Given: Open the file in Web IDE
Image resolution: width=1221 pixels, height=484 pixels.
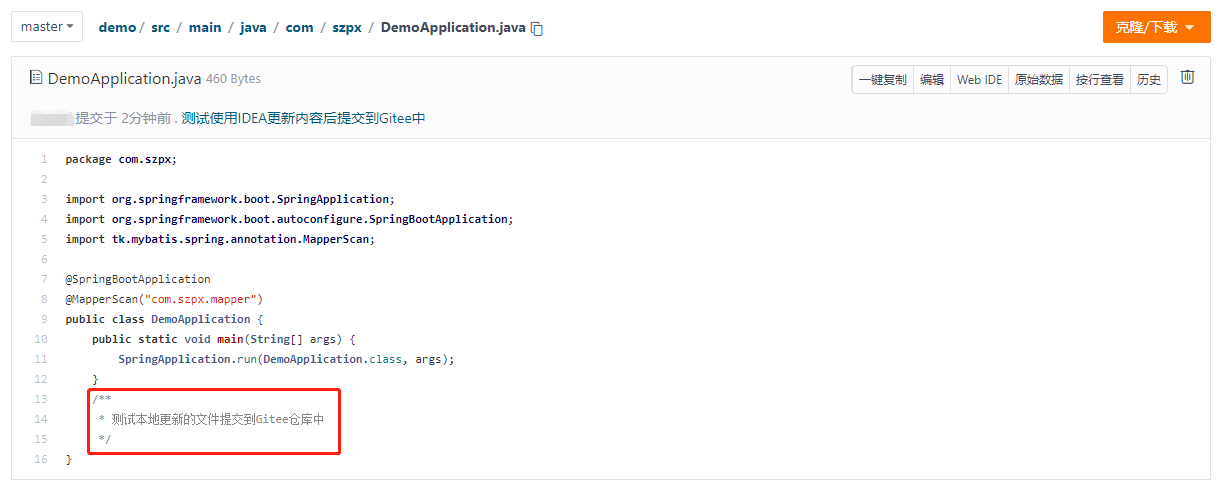Looking at the screenshot, I should click(979, 80).
